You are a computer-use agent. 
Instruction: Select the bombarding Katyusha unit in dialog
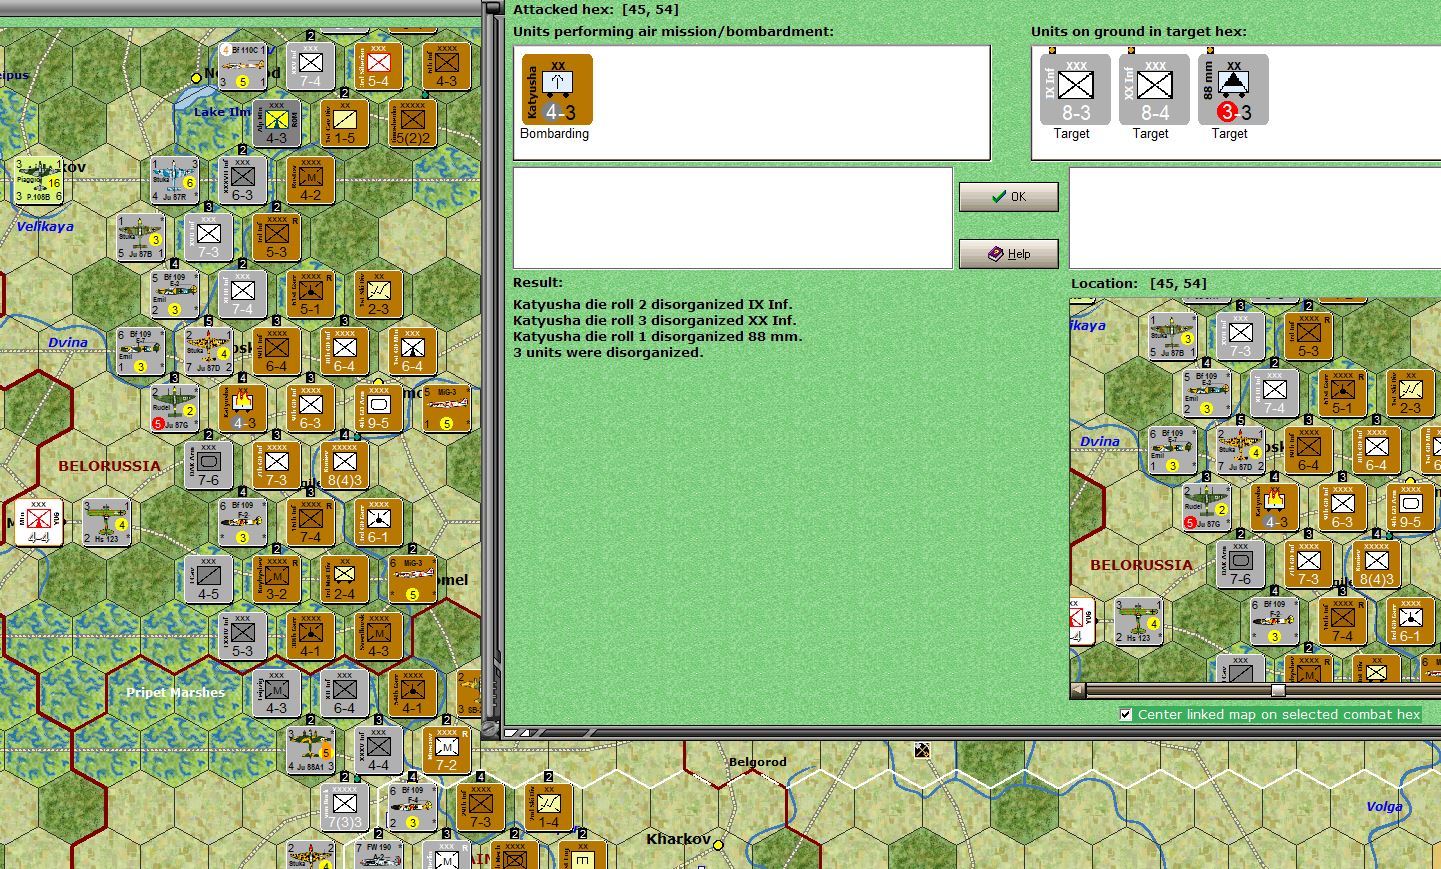pos(557,90)
